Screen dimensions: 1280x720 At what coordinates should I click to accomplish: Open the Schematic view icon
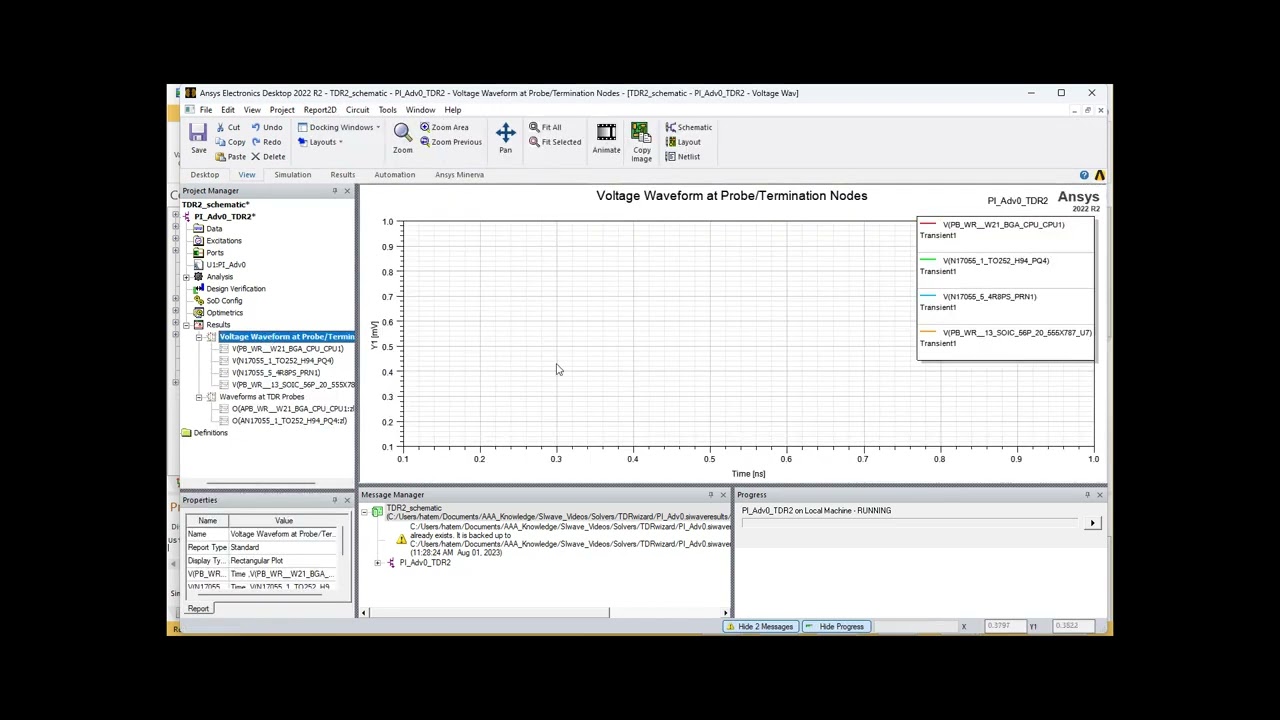coord(670,127)
